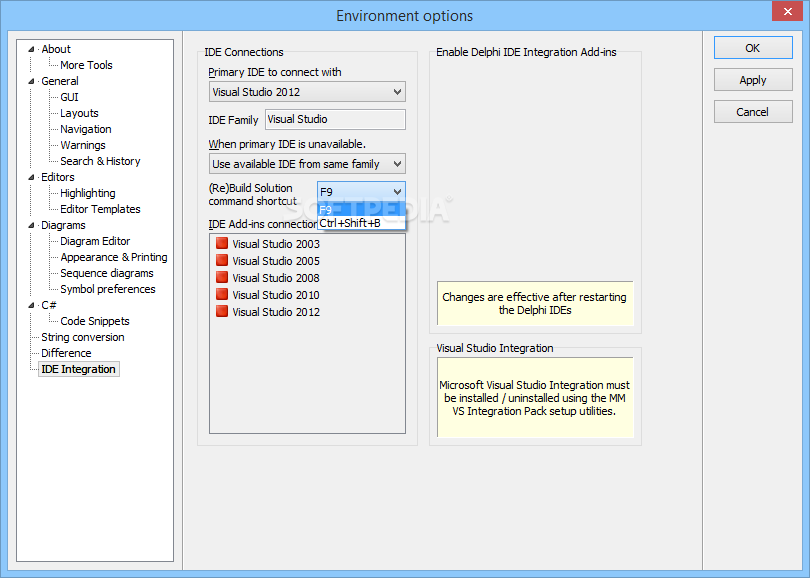The image size is (810, 578).
Task: Open the More Tools page
Action: (x=86, y=65)
